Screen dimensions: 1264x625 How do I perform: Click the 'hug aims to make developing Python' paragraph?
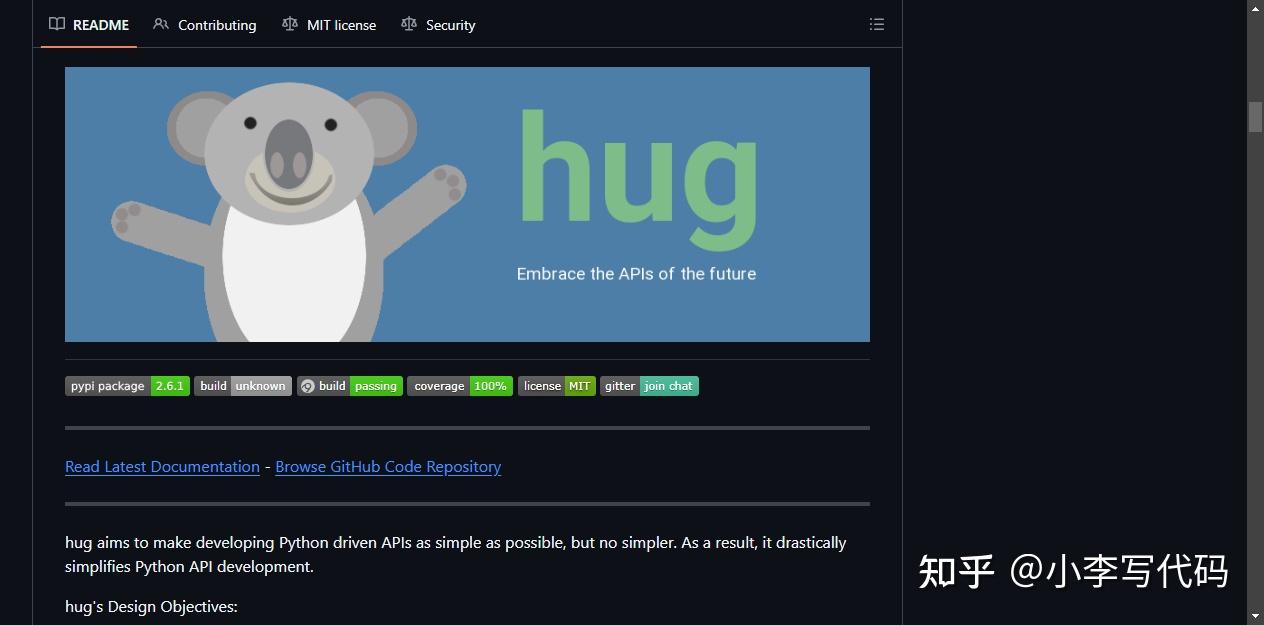[x=456, y=555]
